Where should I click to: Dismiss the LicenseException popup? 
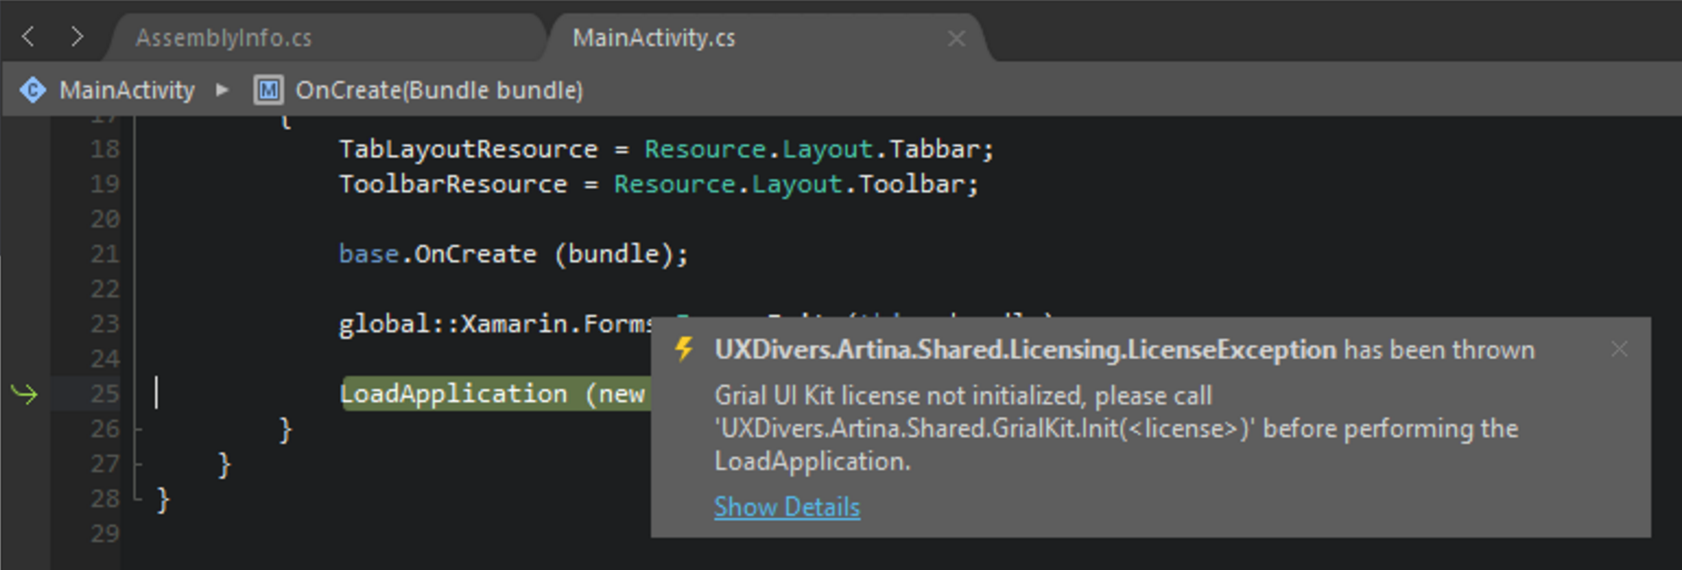(1619, 349)
